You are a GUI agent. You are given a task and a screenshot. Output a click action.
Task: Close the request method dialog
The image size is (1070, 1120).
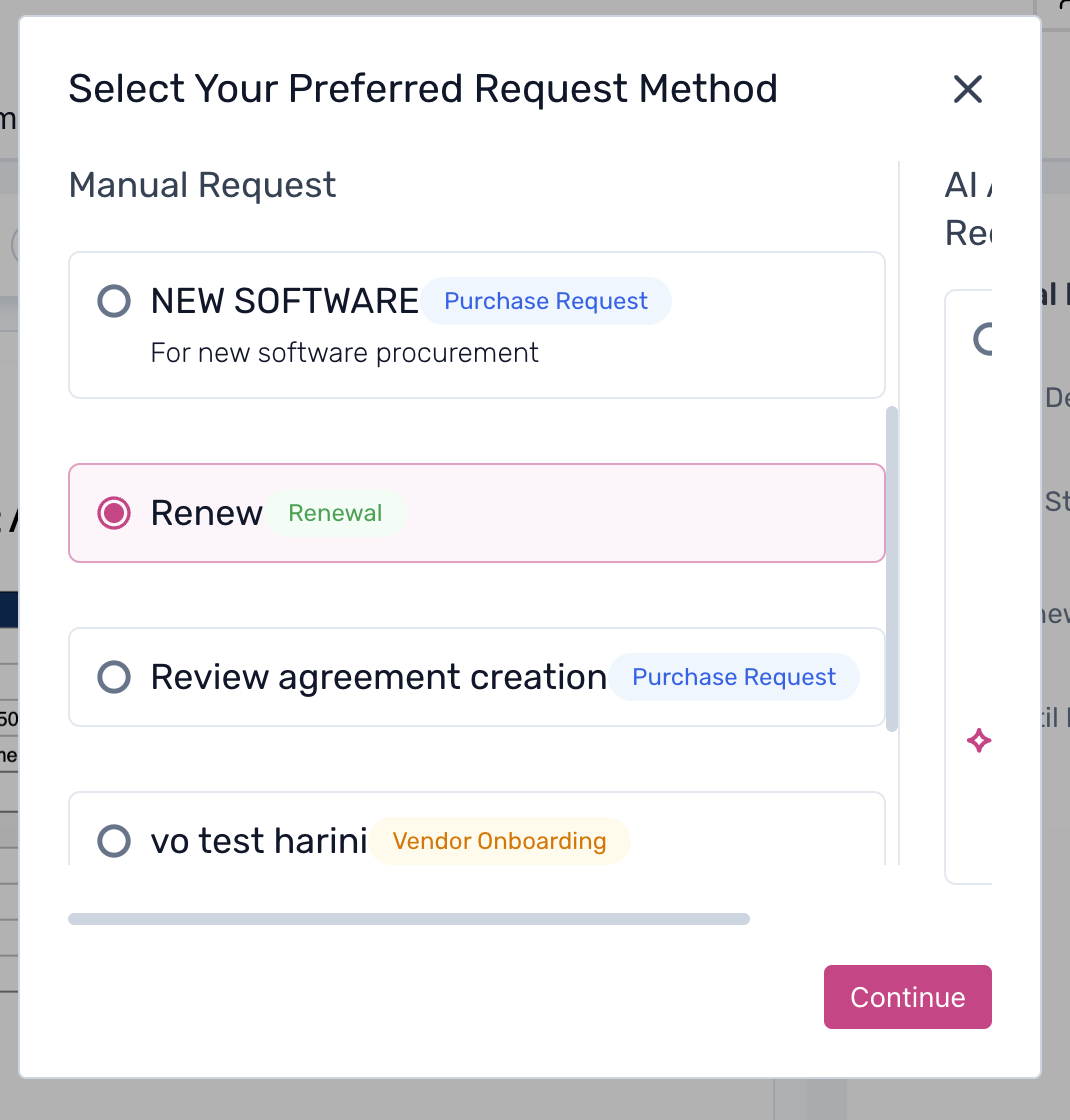tap(967, 90)
